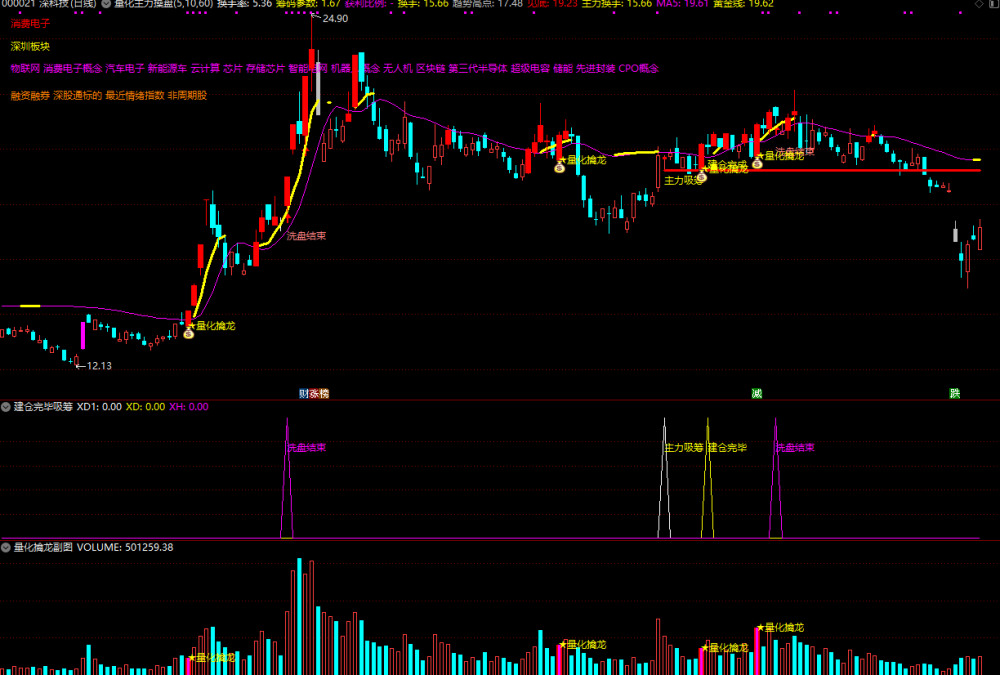The image size is (1000, 675).
Task: Click the green 减 marker icon
Action: coord(756,394)
